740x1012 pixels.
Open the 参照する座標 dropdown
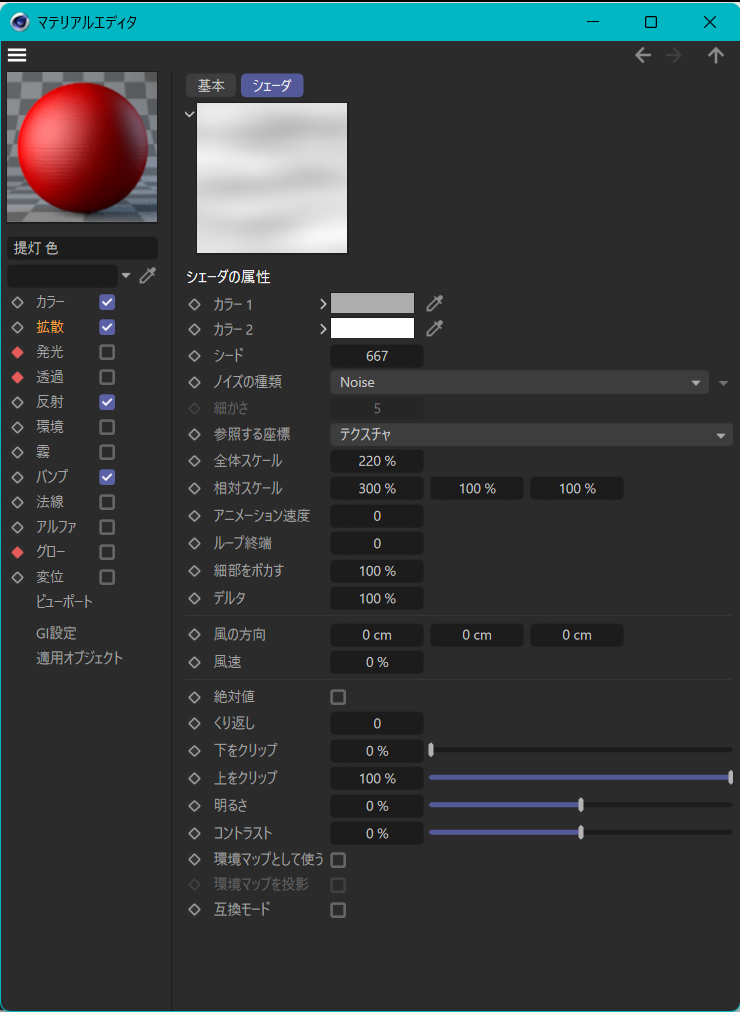tap(531, 435)
